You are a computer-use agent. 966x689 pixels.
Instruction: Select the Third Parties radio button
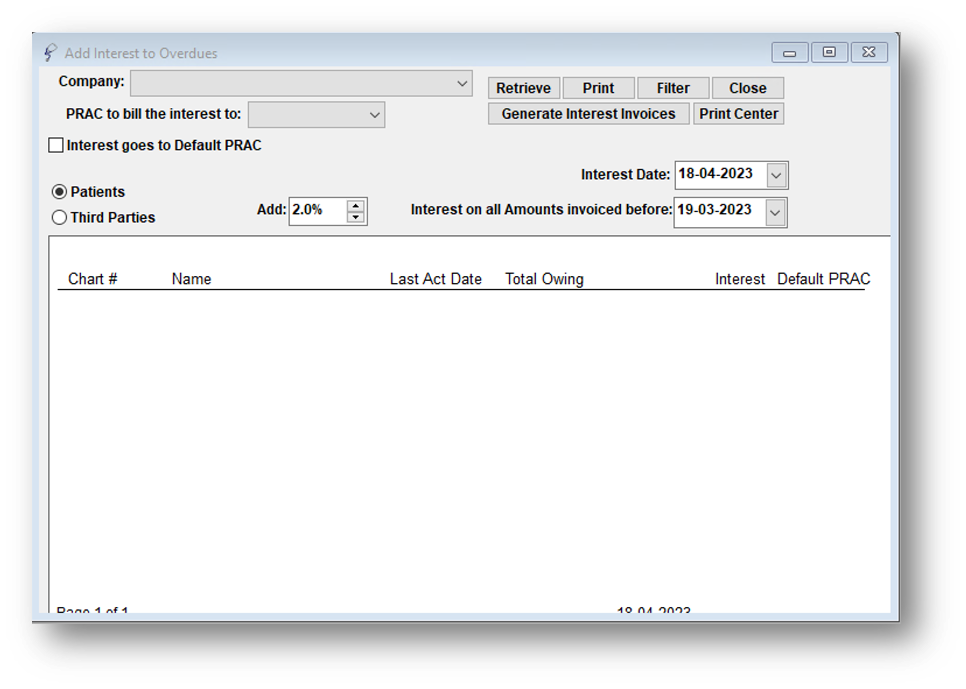click(x=59, y=218)
